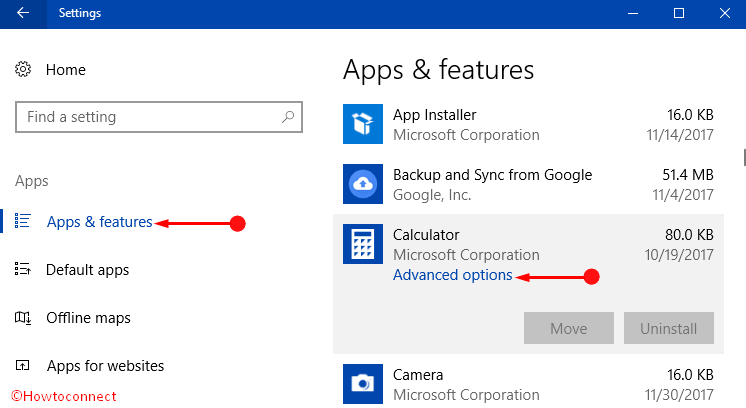
Task: Click the Move button
Action: tap(569, 328)
